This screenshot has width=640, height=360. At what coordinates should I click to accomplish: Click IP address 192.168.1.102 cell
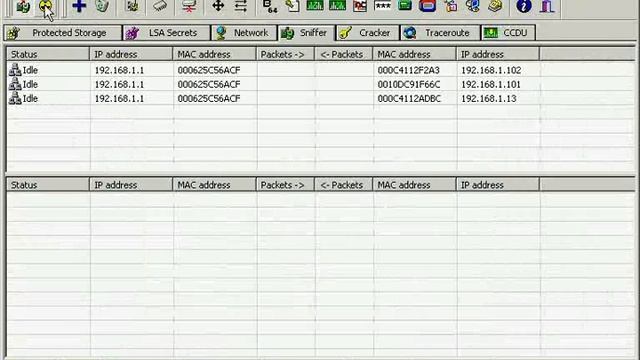(x=491, y=70)
